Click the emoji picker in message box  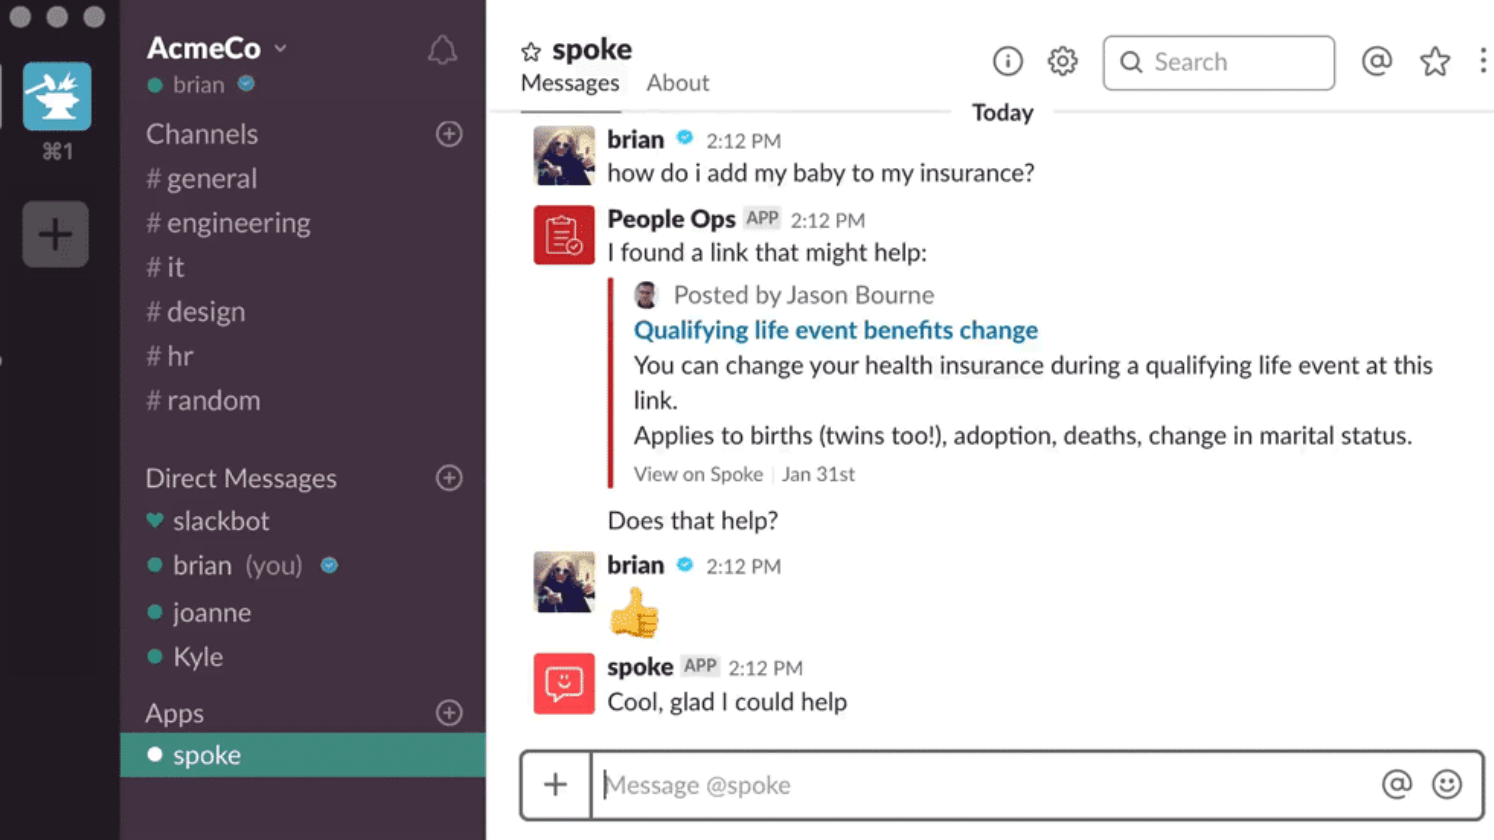tap(1446, 785)
